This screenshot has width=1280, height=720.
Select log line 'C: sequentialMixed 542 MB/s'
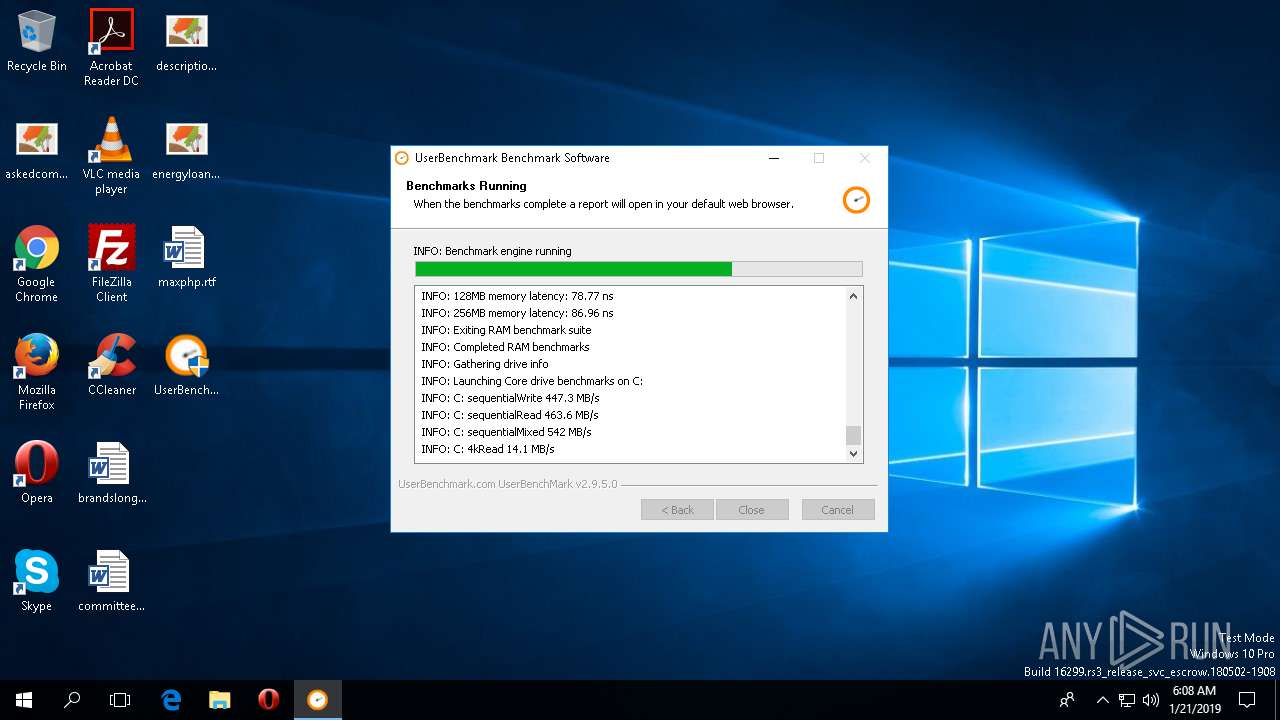(506, 432)
